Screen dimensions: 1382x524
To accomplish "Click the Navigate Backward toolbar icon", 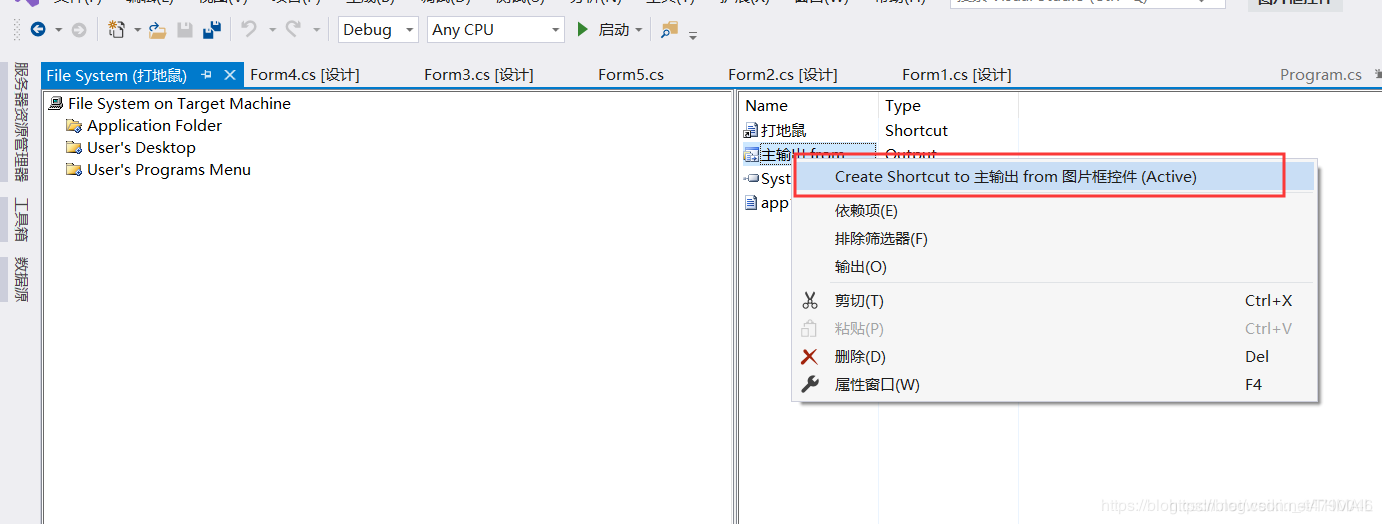I will [38, 30].
